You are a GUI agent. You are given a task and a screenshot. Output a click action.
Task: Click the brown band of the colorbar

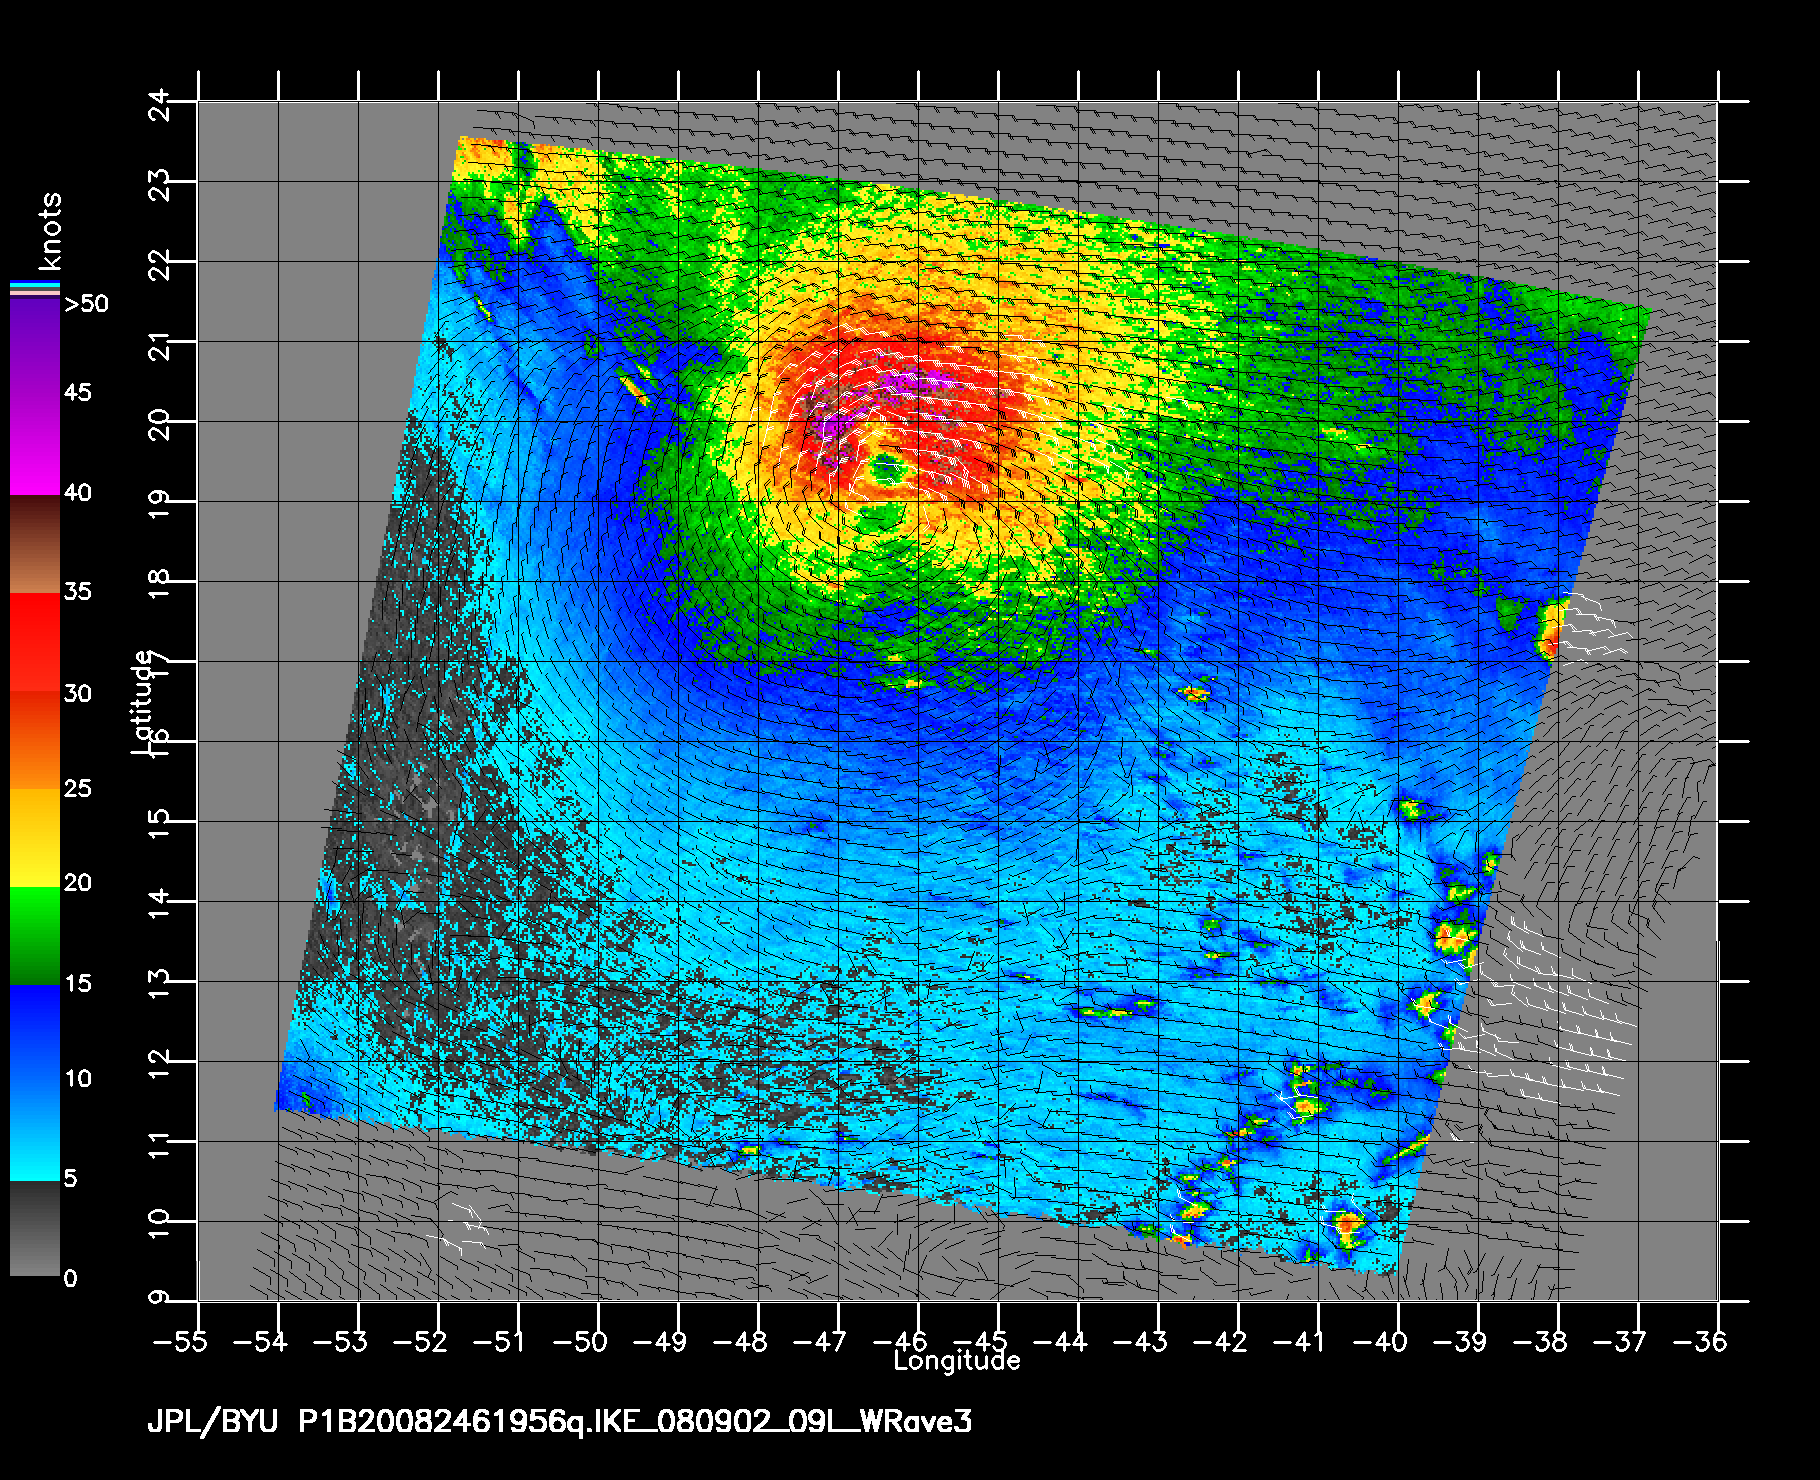point(35,545)
